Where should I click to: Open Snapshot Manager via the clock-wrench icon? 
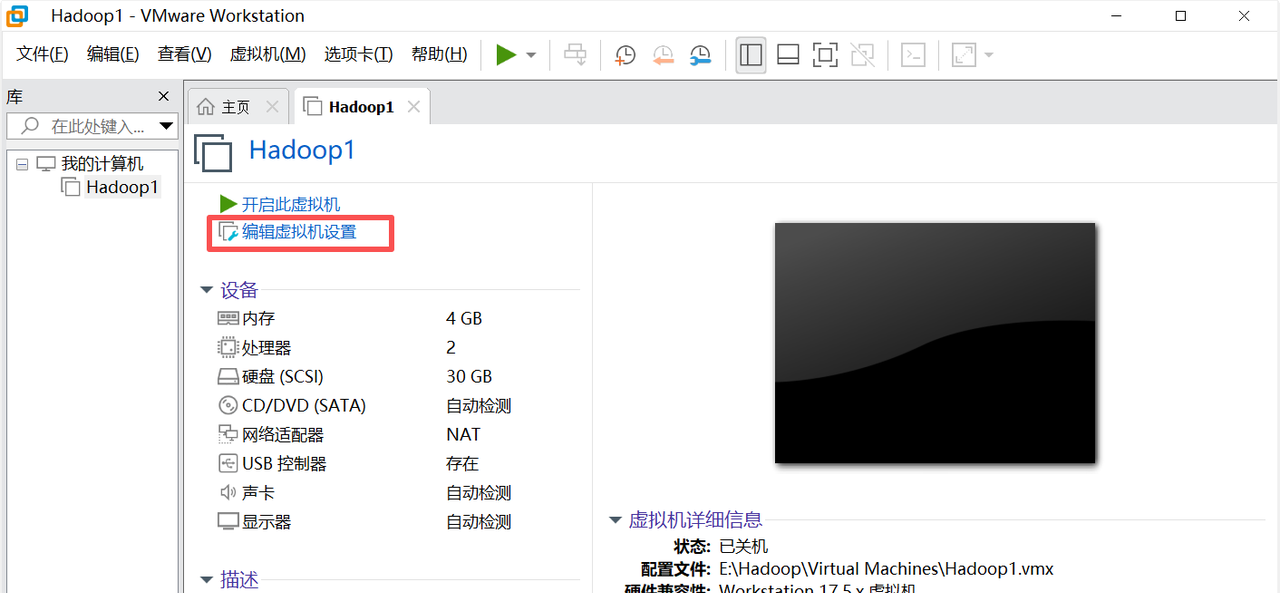pyautogui.click(x=700, y=54)
